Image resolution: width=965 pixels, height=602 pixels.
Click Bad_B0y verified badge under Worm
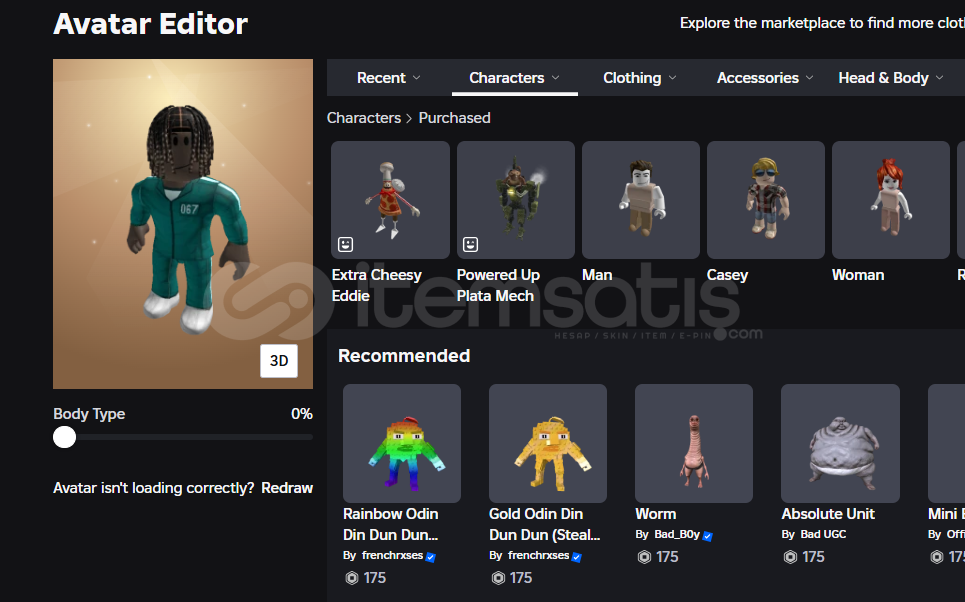(708, 536)
